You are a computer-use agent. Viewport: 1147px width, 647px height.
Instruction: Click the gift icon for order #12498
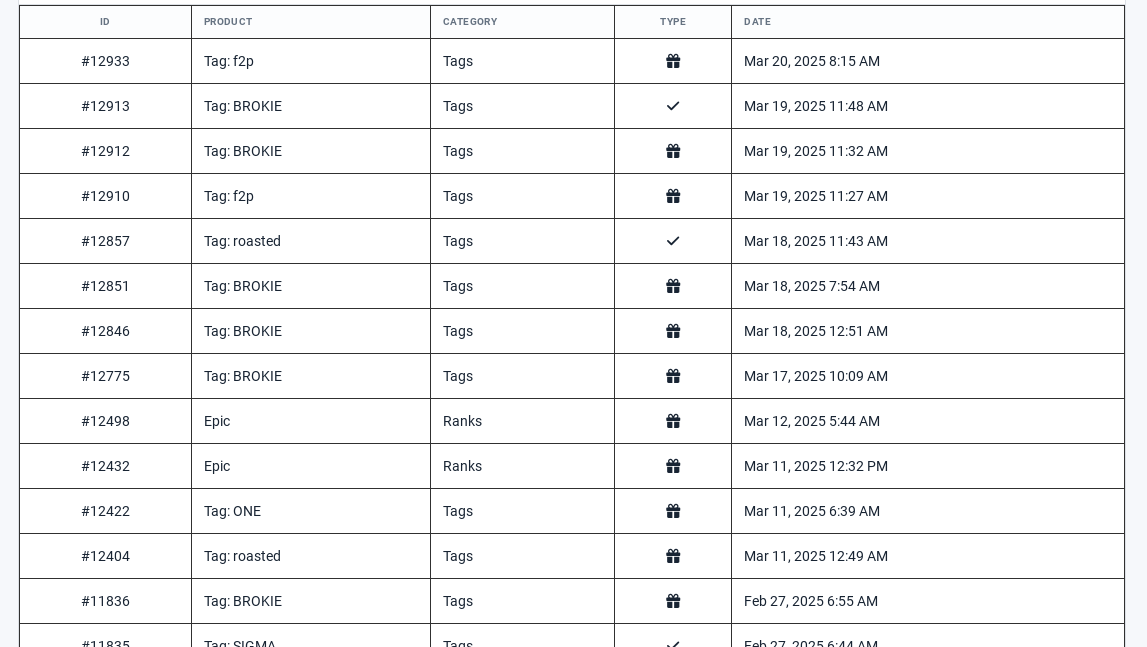point(673,422)
